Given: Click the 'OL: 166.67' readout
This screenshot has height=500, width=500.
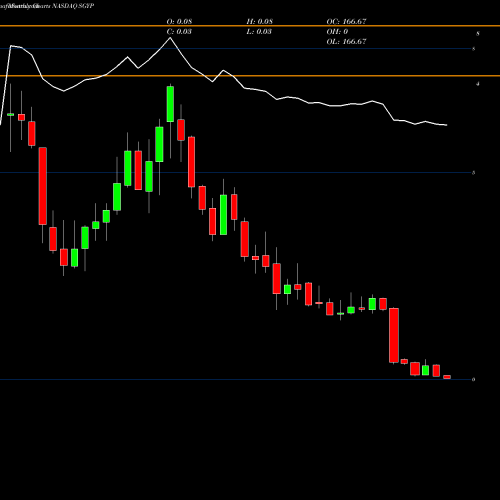Looking at the screenshot, I should 346,41.
